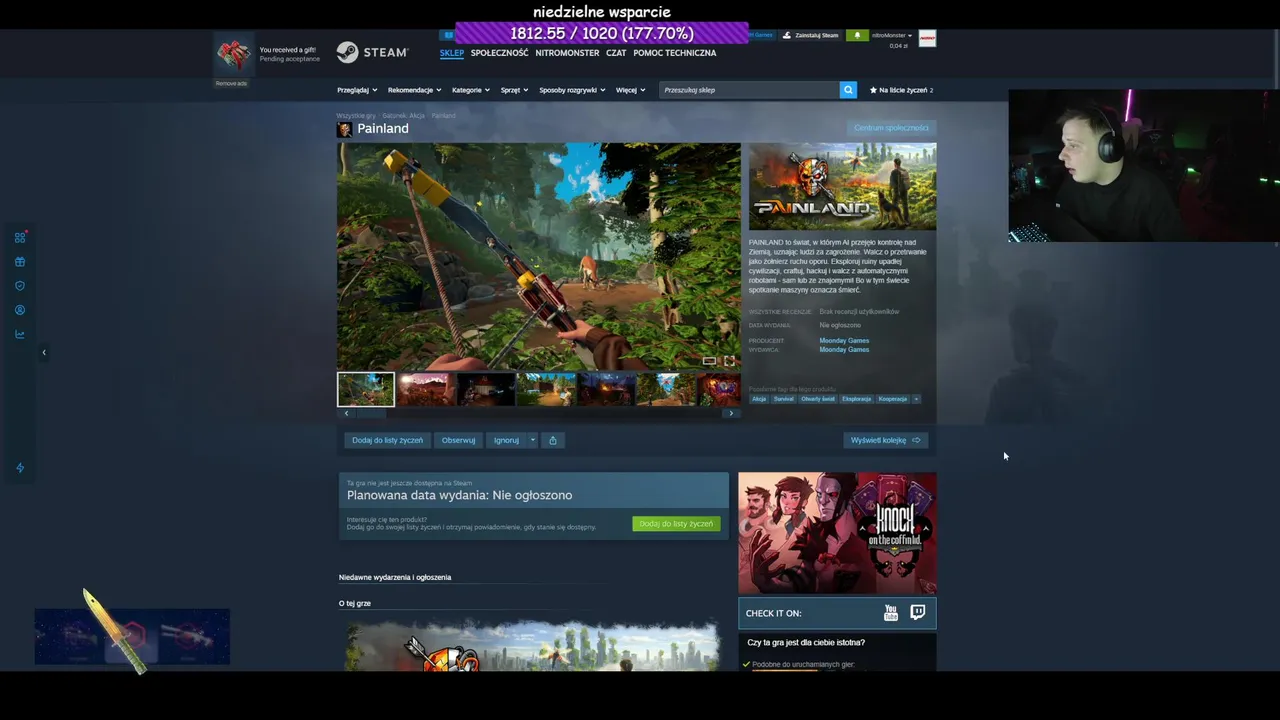Viewport: 1280px width, 720px height.
Task: Open the grid dashboard icon in left sidebar
Action: (x=20, y=238)
